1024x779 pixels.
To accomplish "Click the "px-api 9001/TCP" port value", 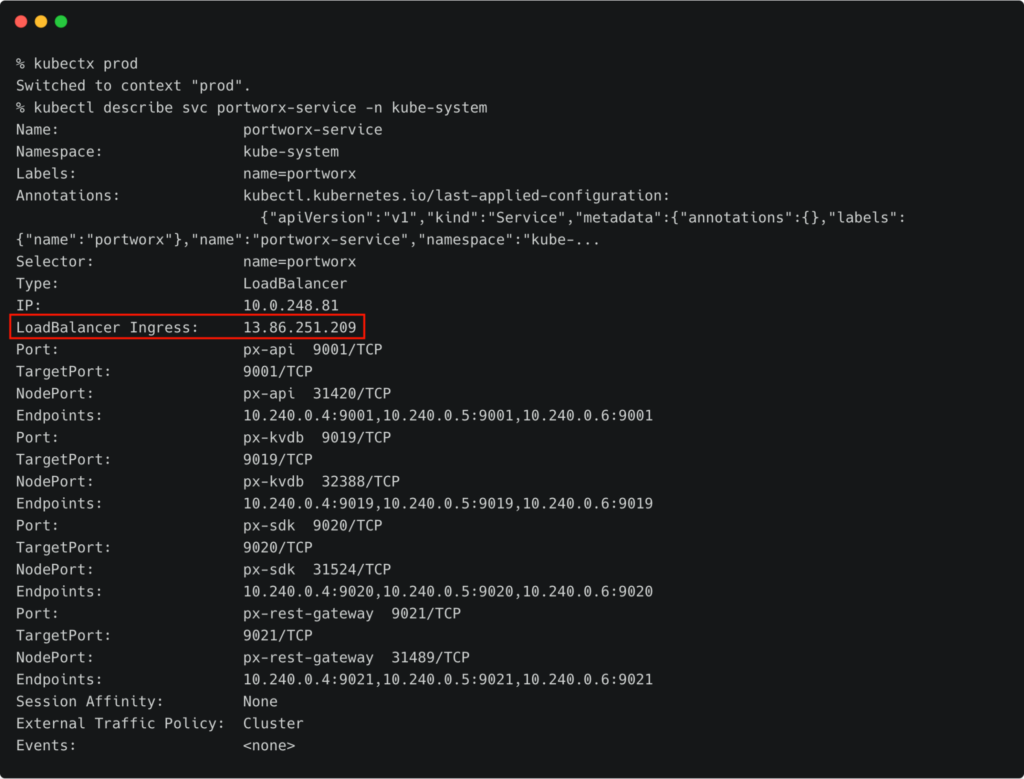I will coord(312,349).
